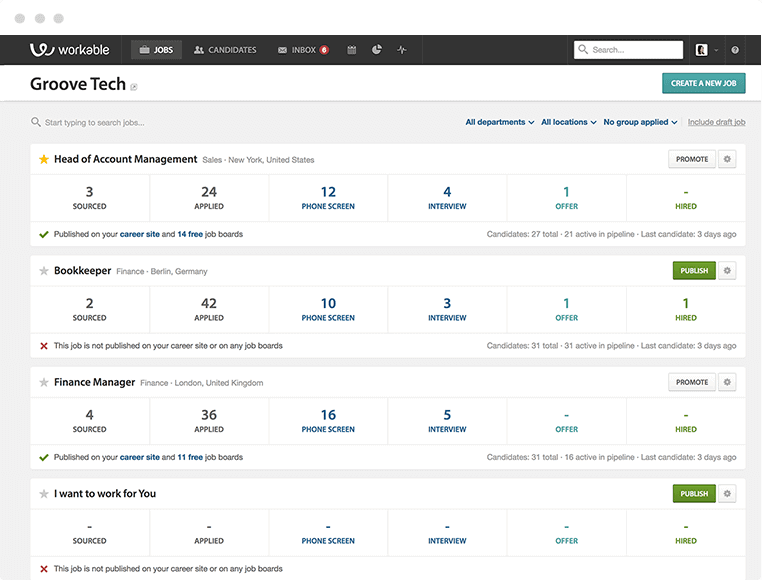Open the No group applied dropdown
Viewport: 762px width, 580px height.
640,122
